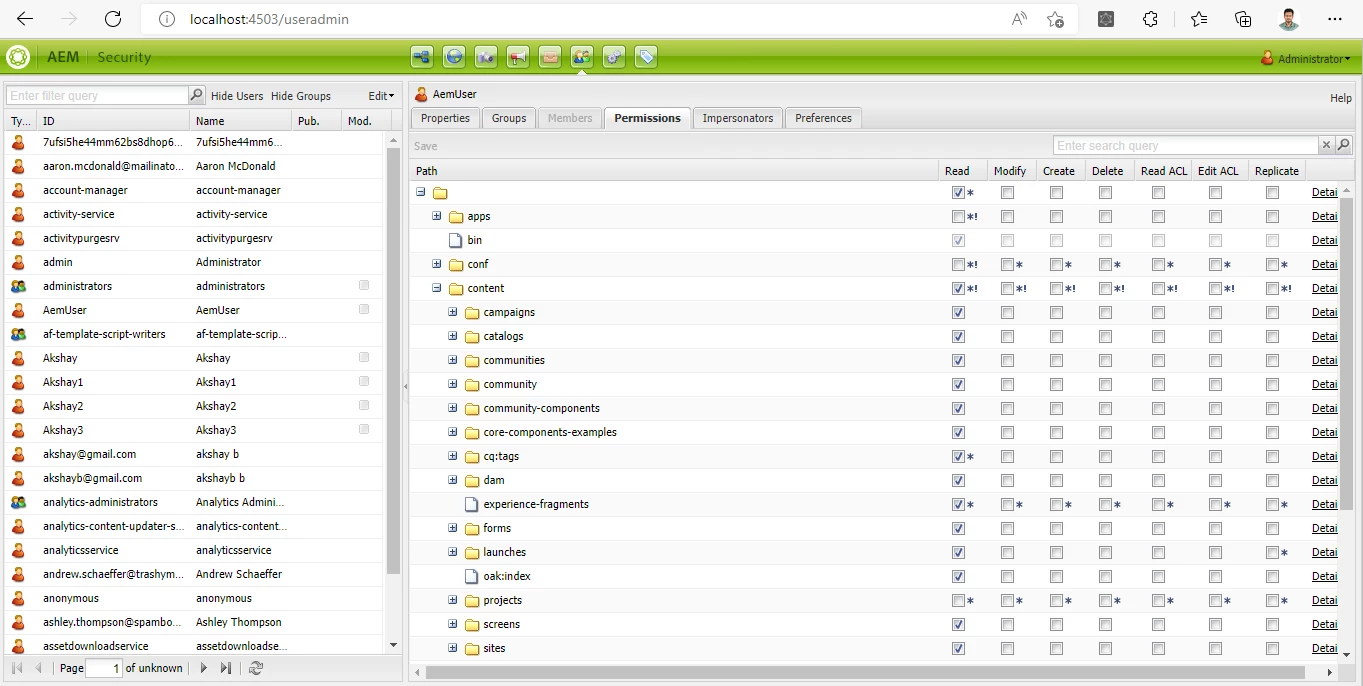Toggle Read checkbox for apps
Screen dimensions: 1363x686
pyautogui.click(x=959, y=216)
